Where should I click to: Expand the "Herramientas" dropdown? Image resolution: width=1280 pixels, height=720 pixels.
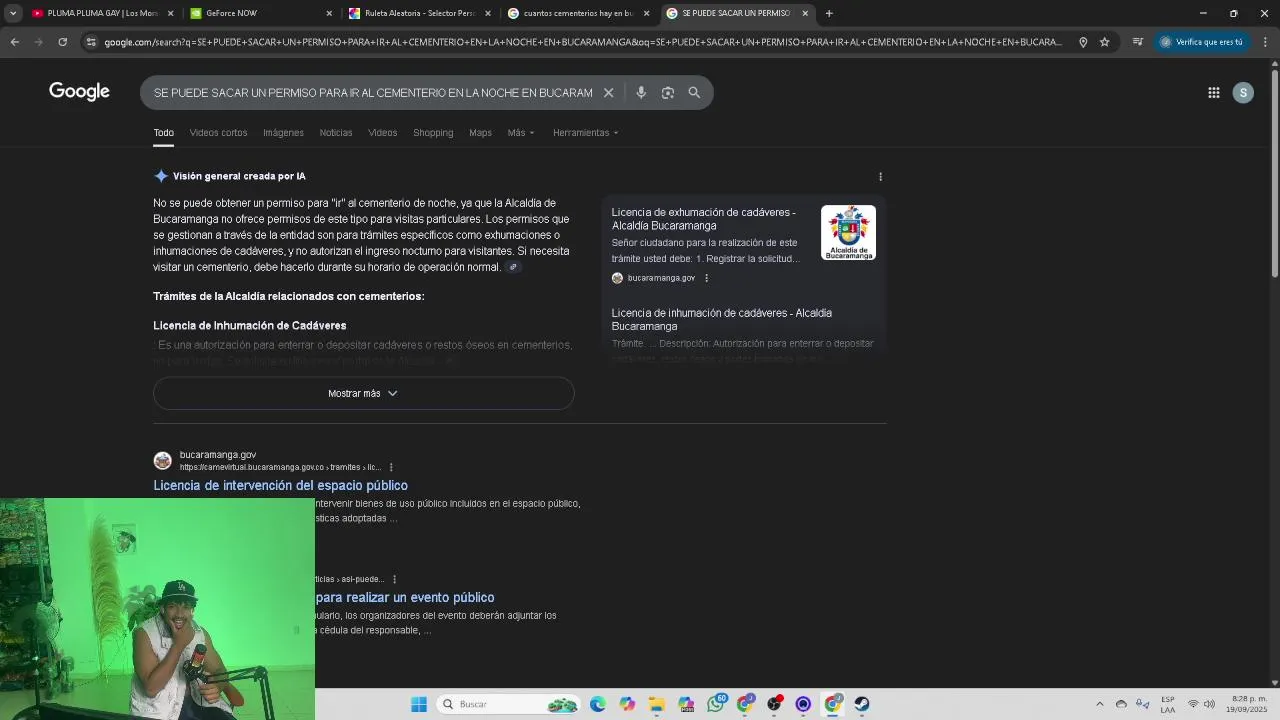coord(586,133)
